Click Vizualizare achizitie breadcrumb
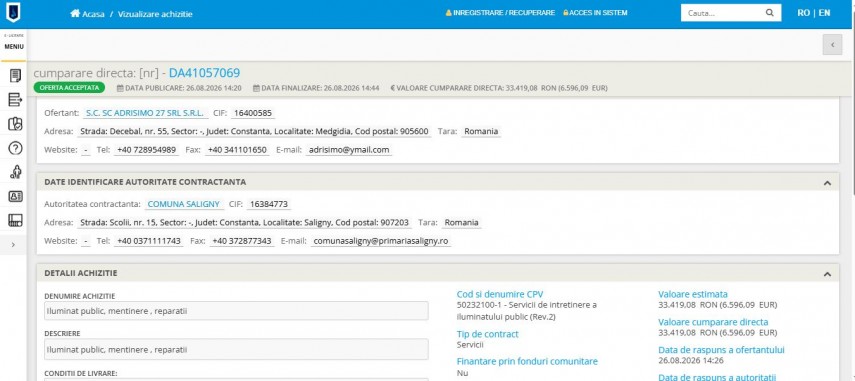This screenshot has height=381, width=855. click(x=155, y=14)
